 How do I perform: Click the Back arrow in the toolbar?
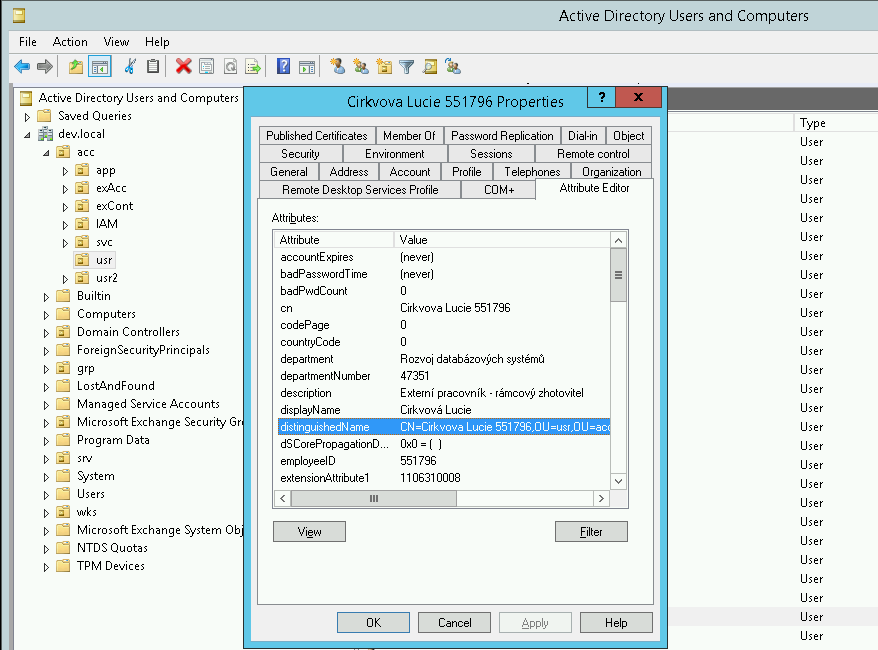pos(22,67)
